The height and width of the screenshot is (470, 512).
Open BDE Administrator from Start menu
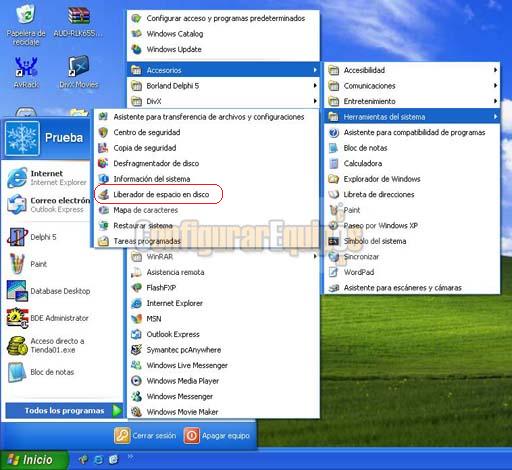coord(48,318)
